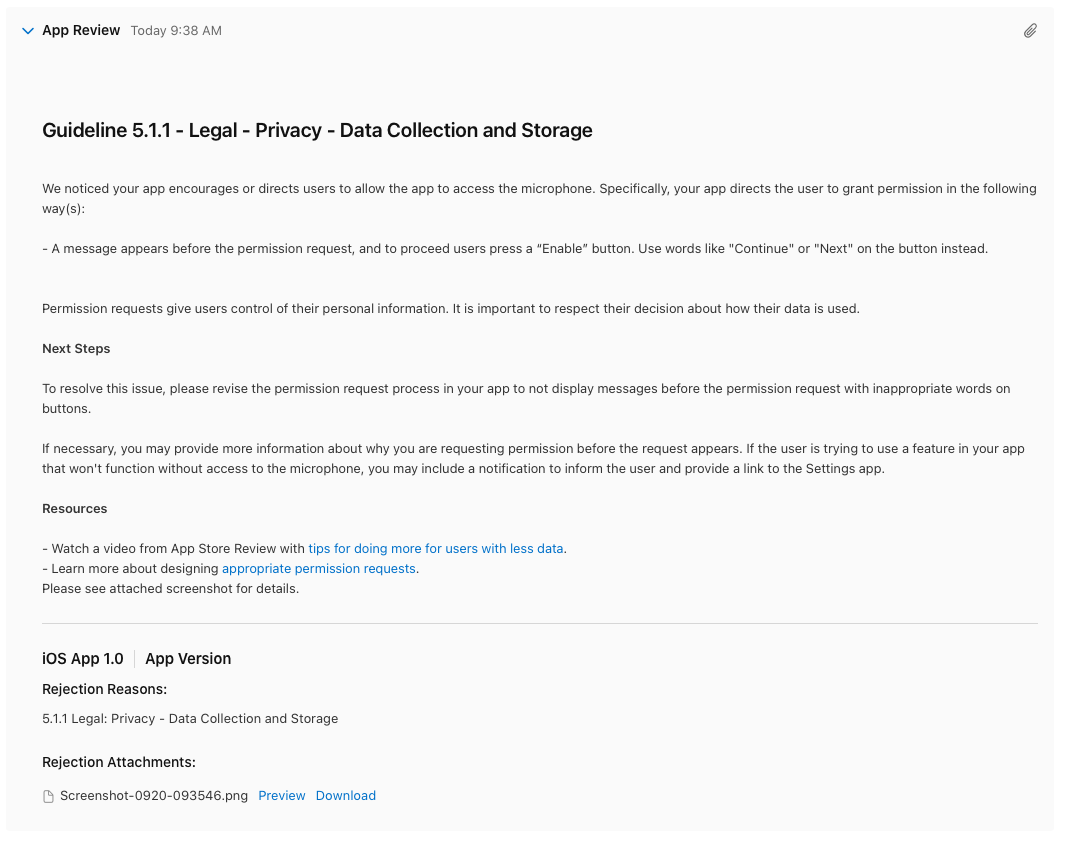Image resolution: width=1066 pixels, height=842 pixels.
Task: Click the paperclip attachment icon
Action: click(x=1030, y=31)
